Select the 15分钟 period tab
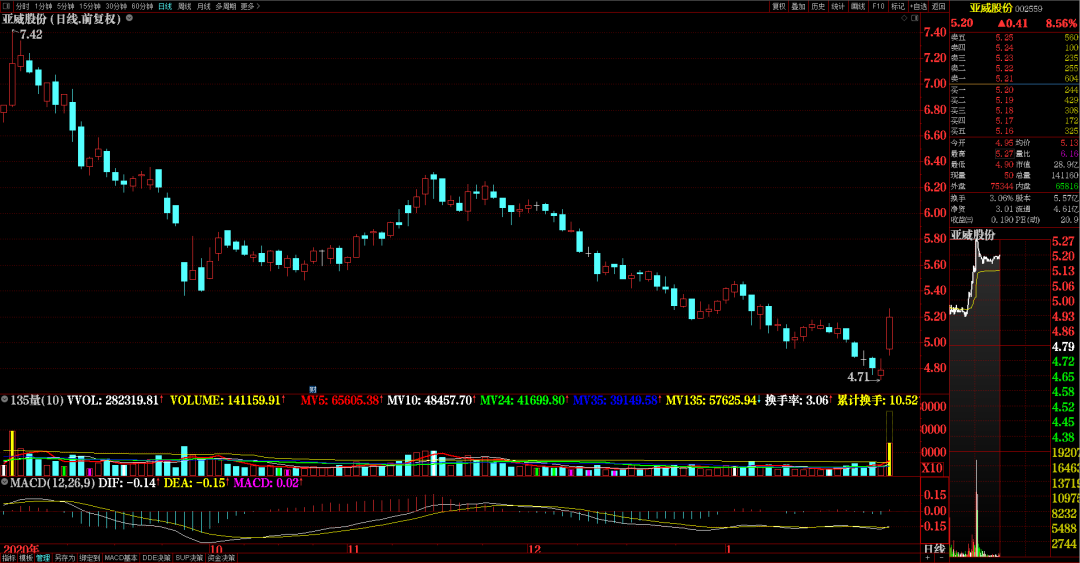This screenshot has height=563, width=1080. tap(90, 6)
